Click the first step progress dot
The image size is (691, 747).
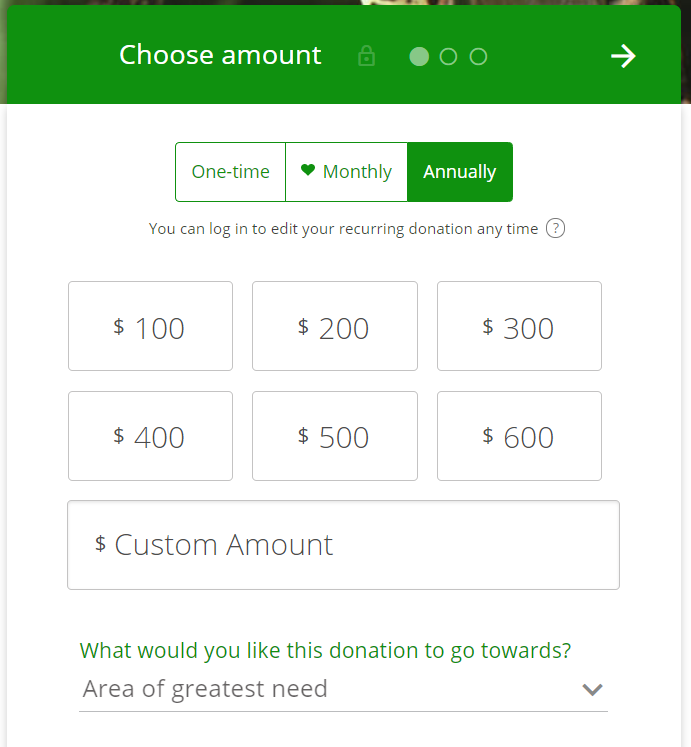pos(419,56)
